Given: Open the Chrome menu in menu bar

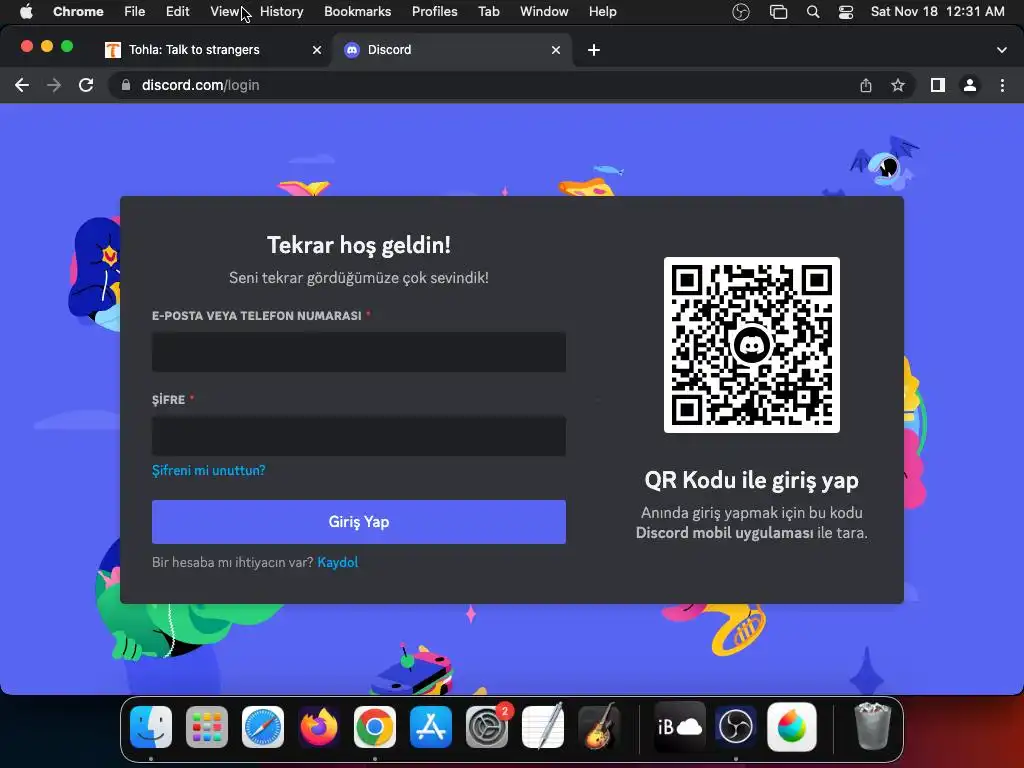Looking at the screenshot, I should pos(78,11).
